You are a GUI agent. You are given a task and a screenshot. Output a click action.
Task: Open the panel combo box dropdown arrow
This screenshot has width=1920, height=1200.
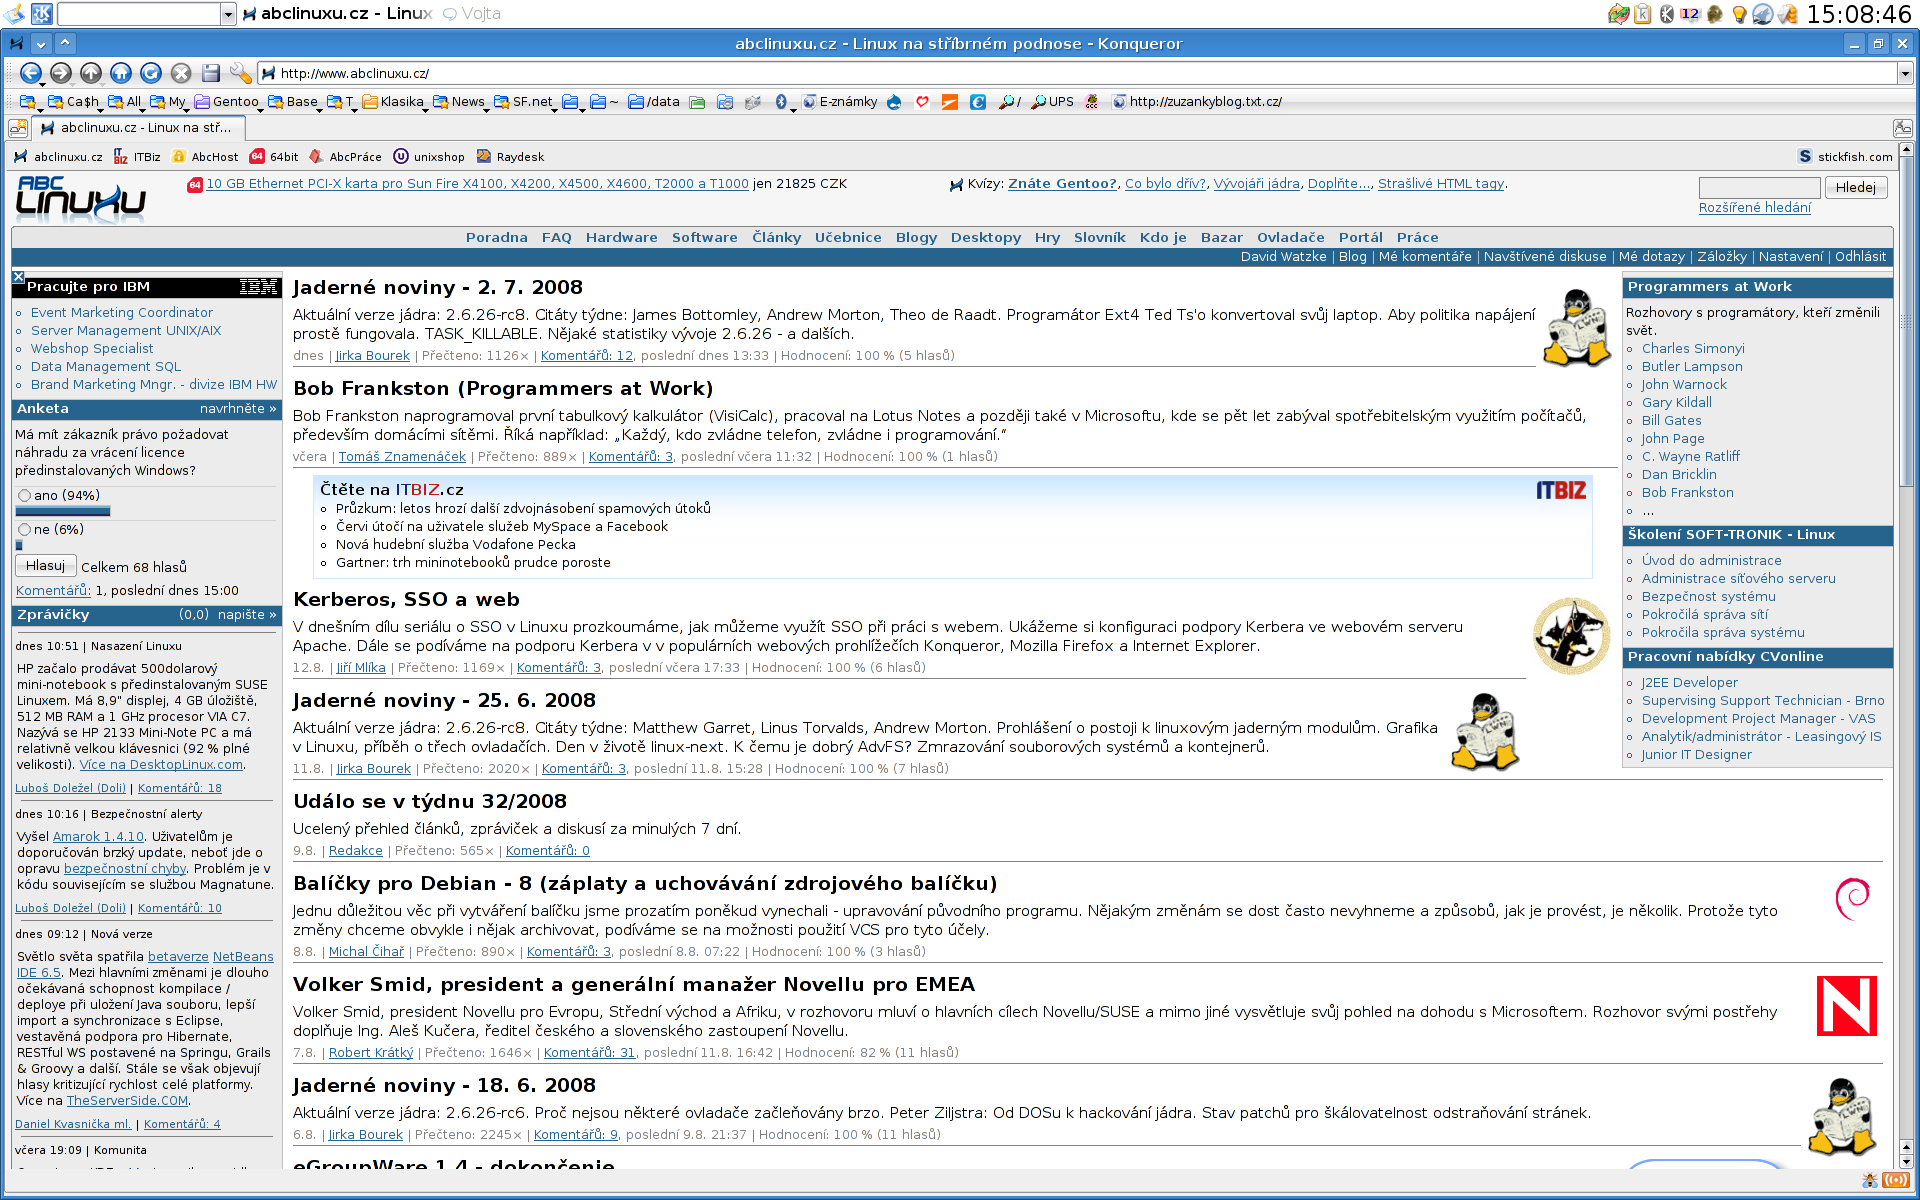pyautogui.click(x=228, y=14)
